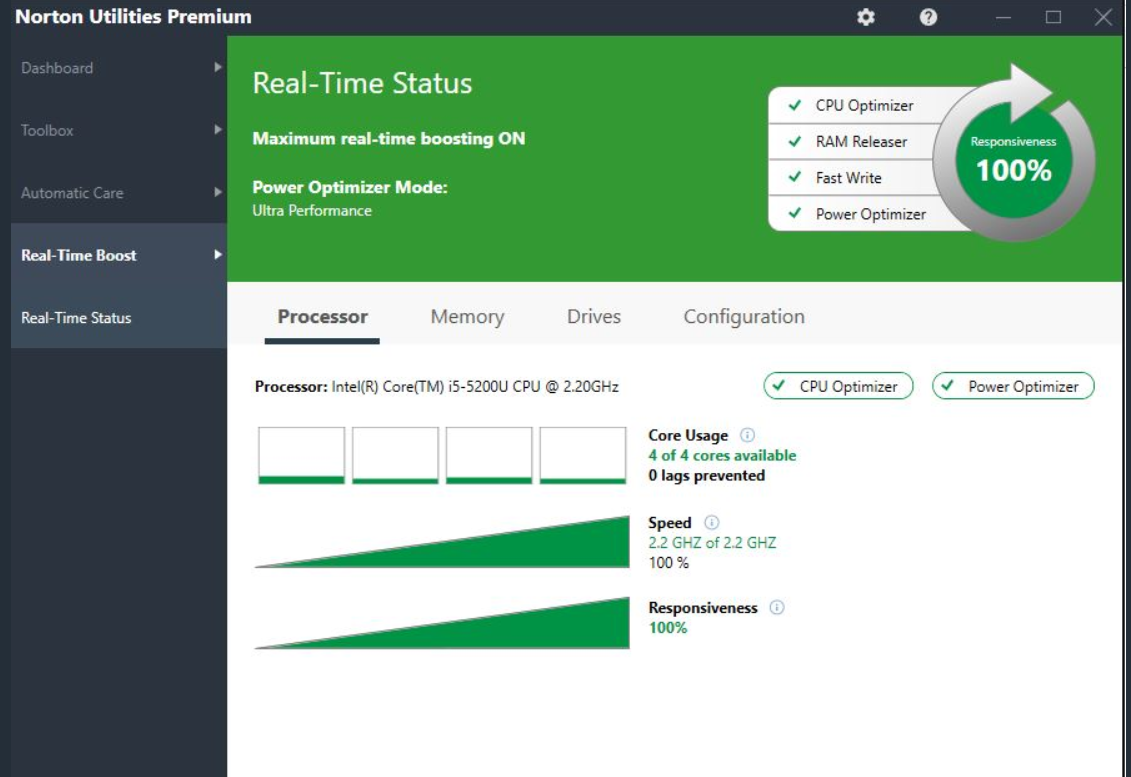The image size is (1131, 777).
Task: Switch to the Processor tab
Action: pos(322,317)
